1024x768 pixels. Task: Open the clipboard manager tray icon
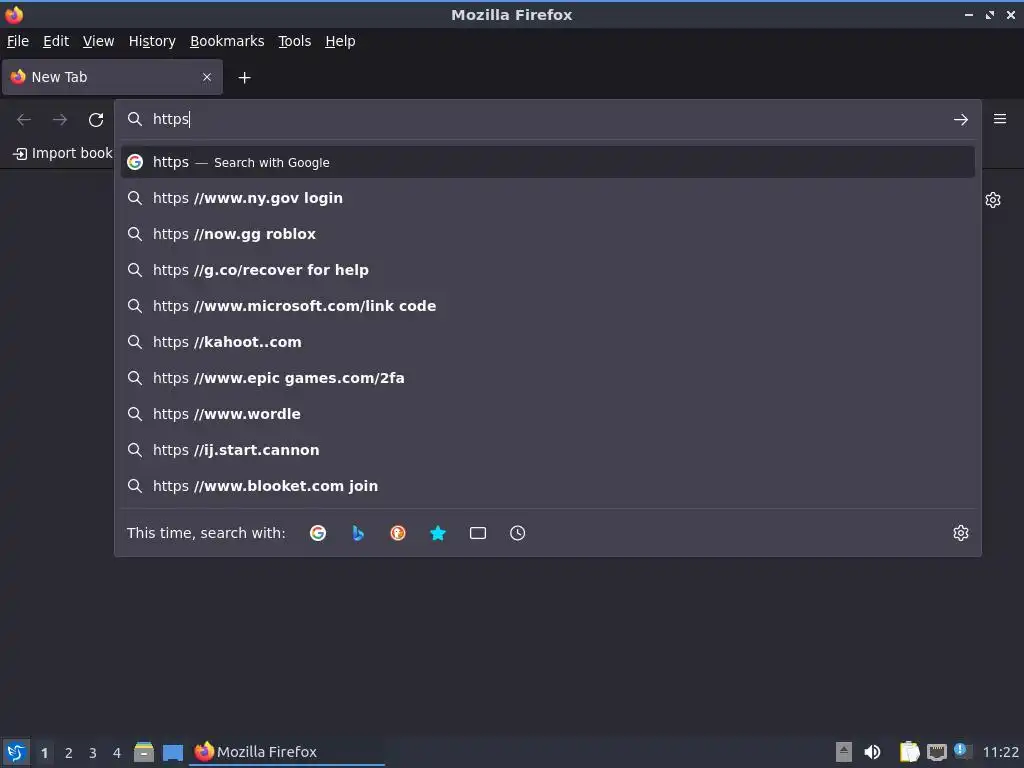909,752
